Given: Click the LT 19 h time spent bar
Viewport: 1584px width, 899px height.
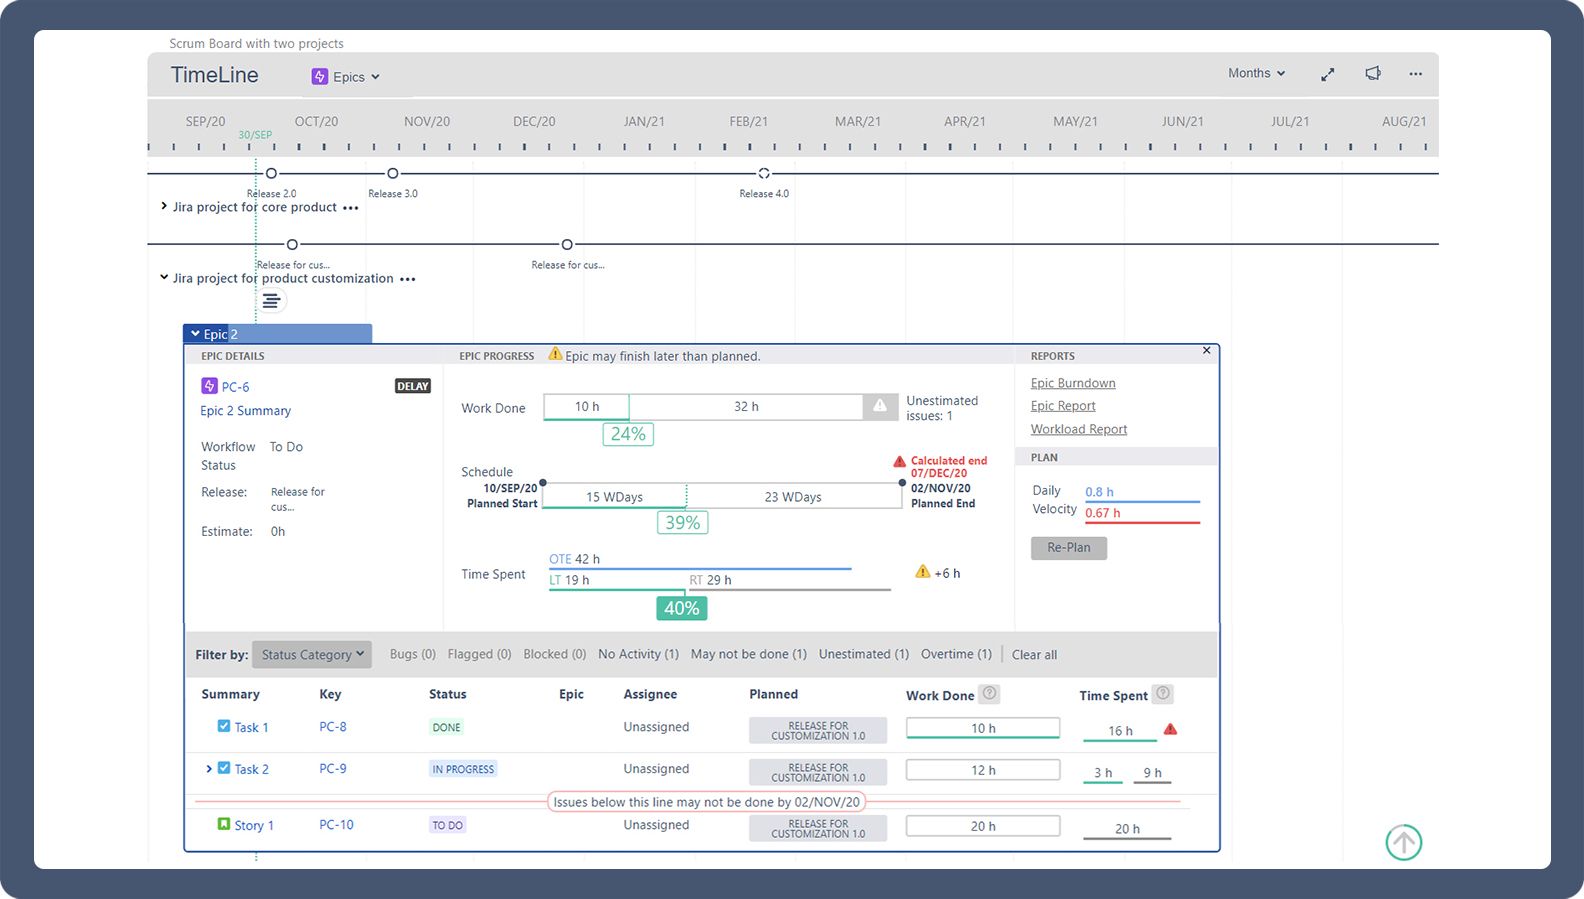Looking at the screenshot, I should (x=616, y=581).
